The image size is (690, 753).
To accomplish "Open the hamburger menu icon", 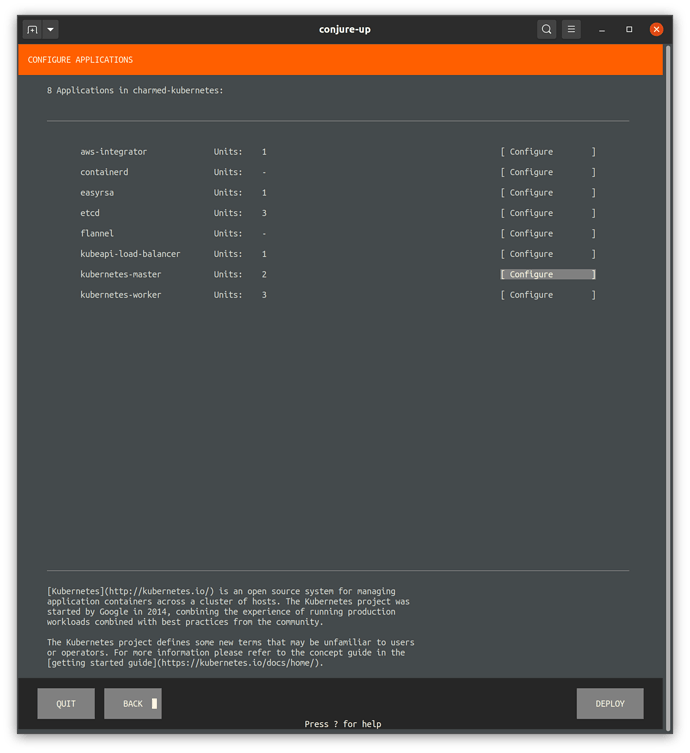I will (571, 29).
